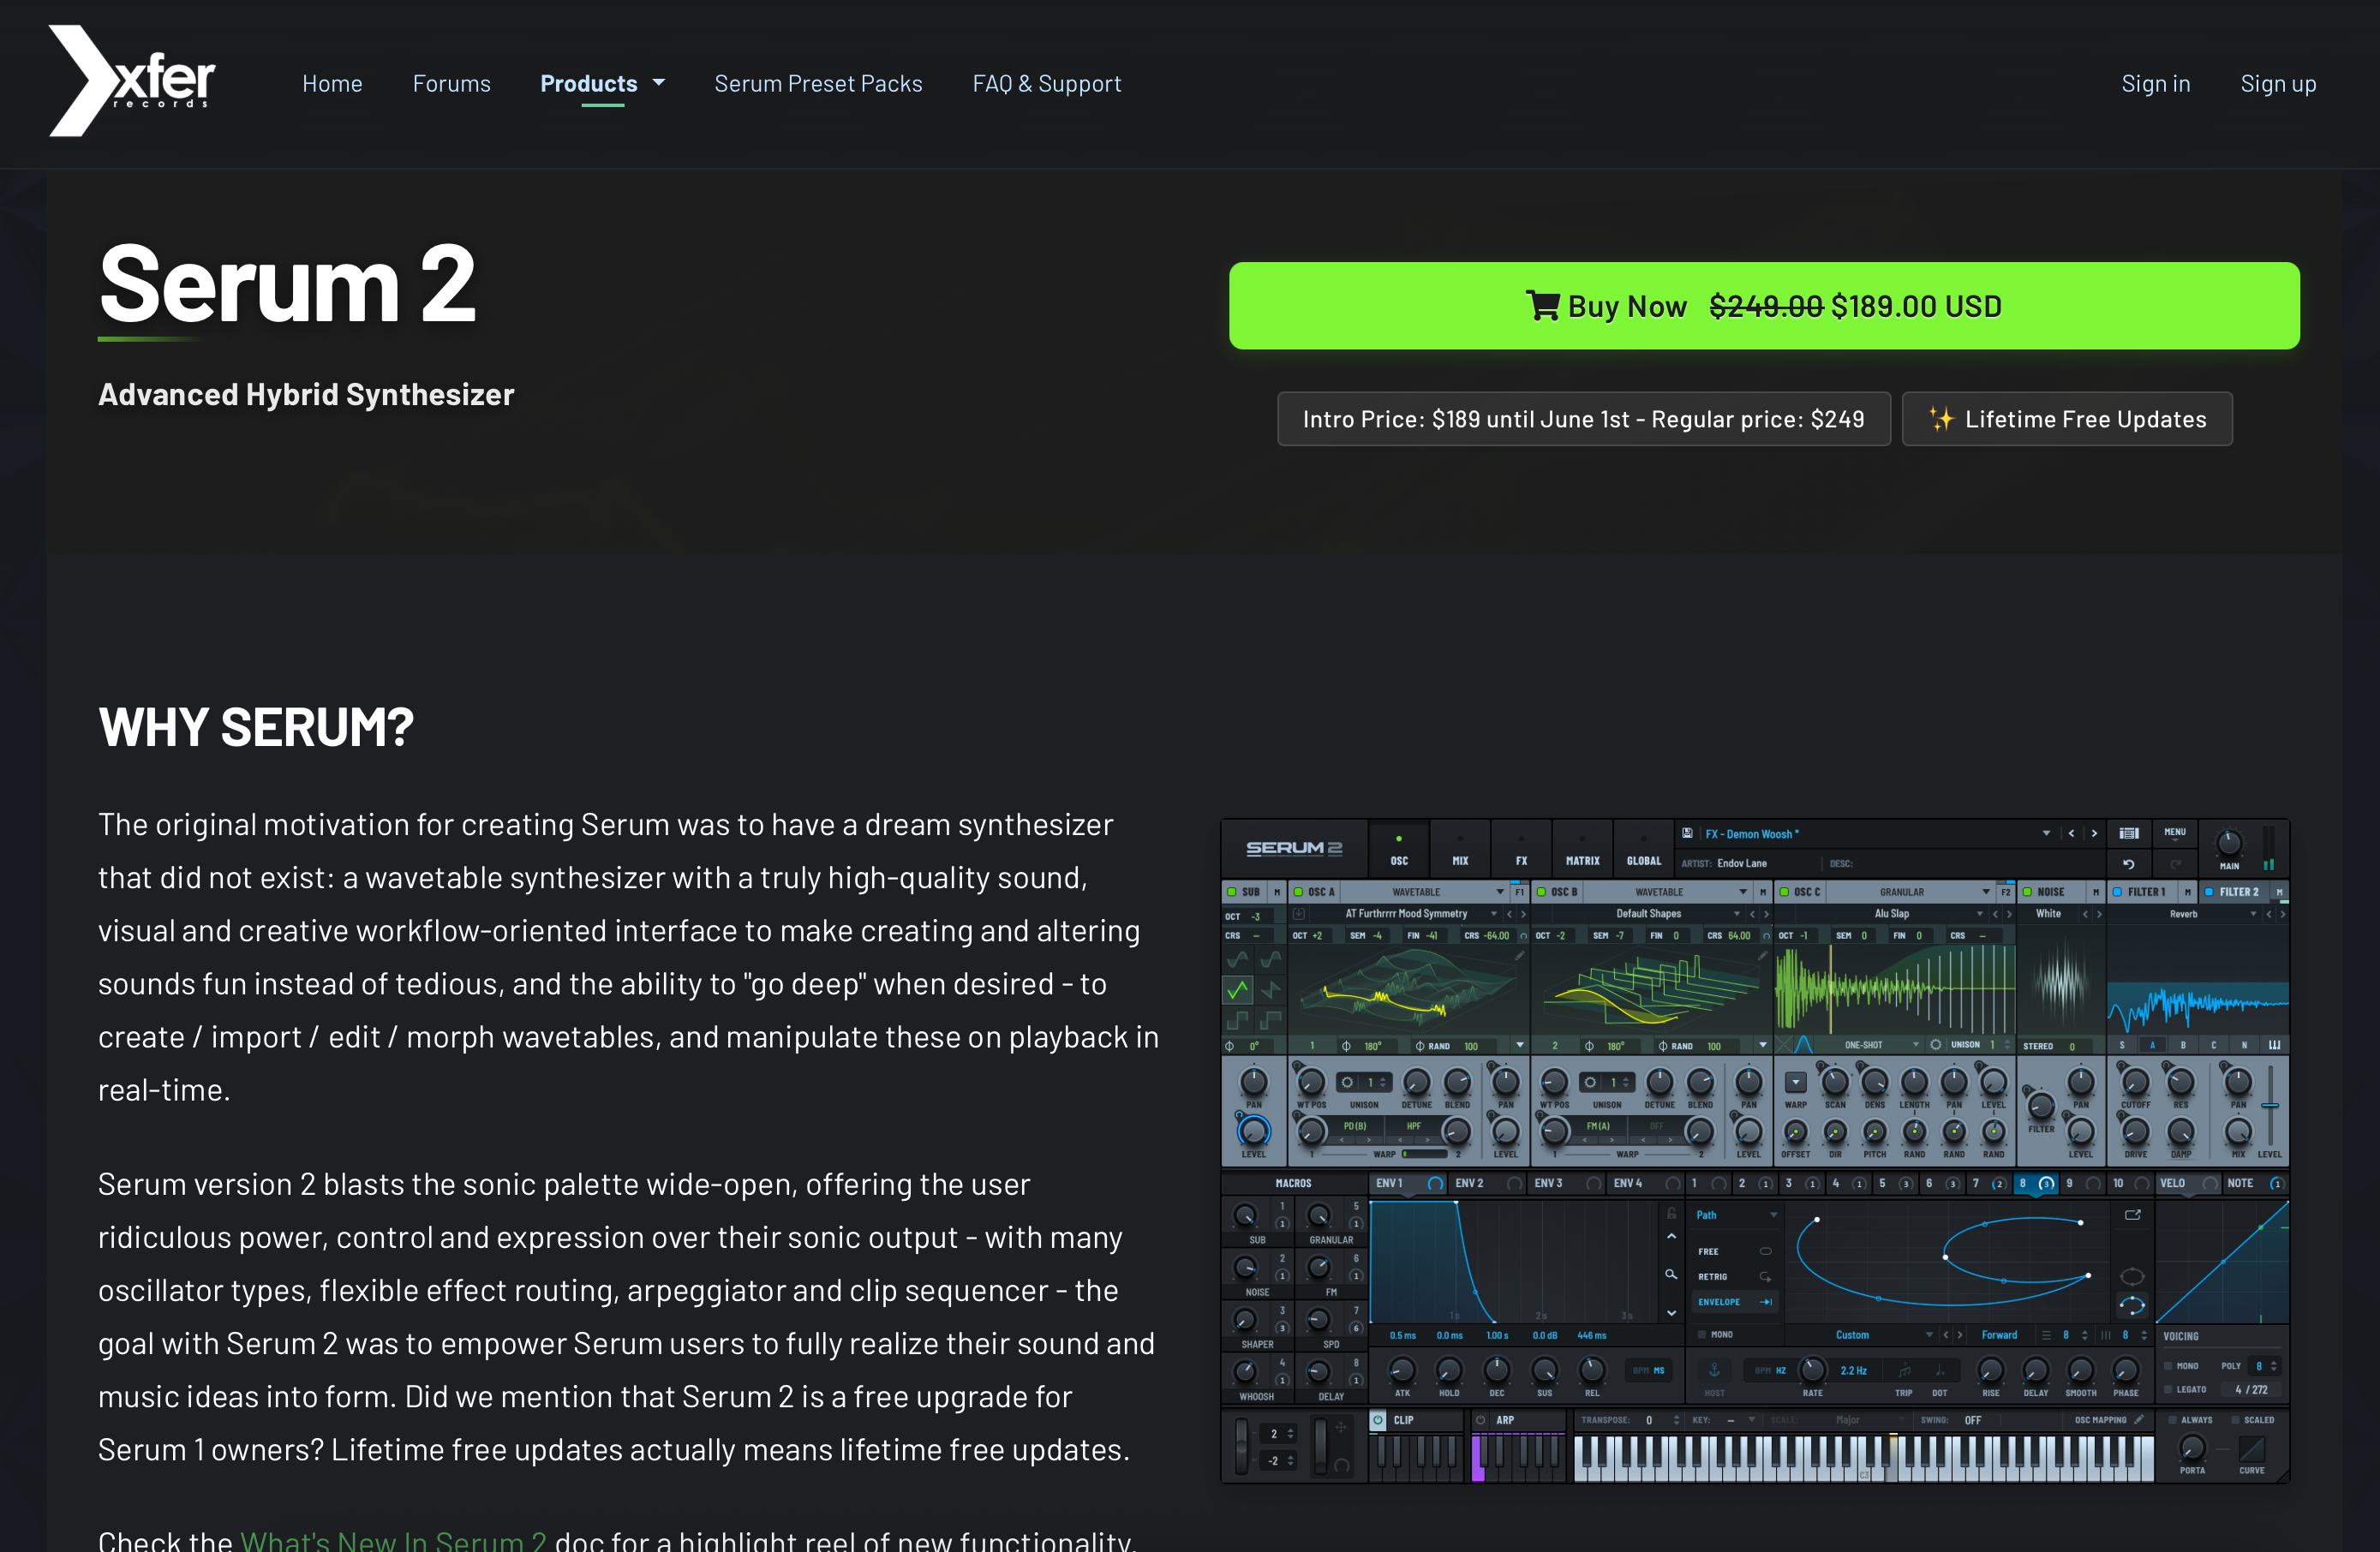Click the OSC A wavetable edit pencil
The width and height of the screenshot is (2380, 1552).
coord(1519,956)
